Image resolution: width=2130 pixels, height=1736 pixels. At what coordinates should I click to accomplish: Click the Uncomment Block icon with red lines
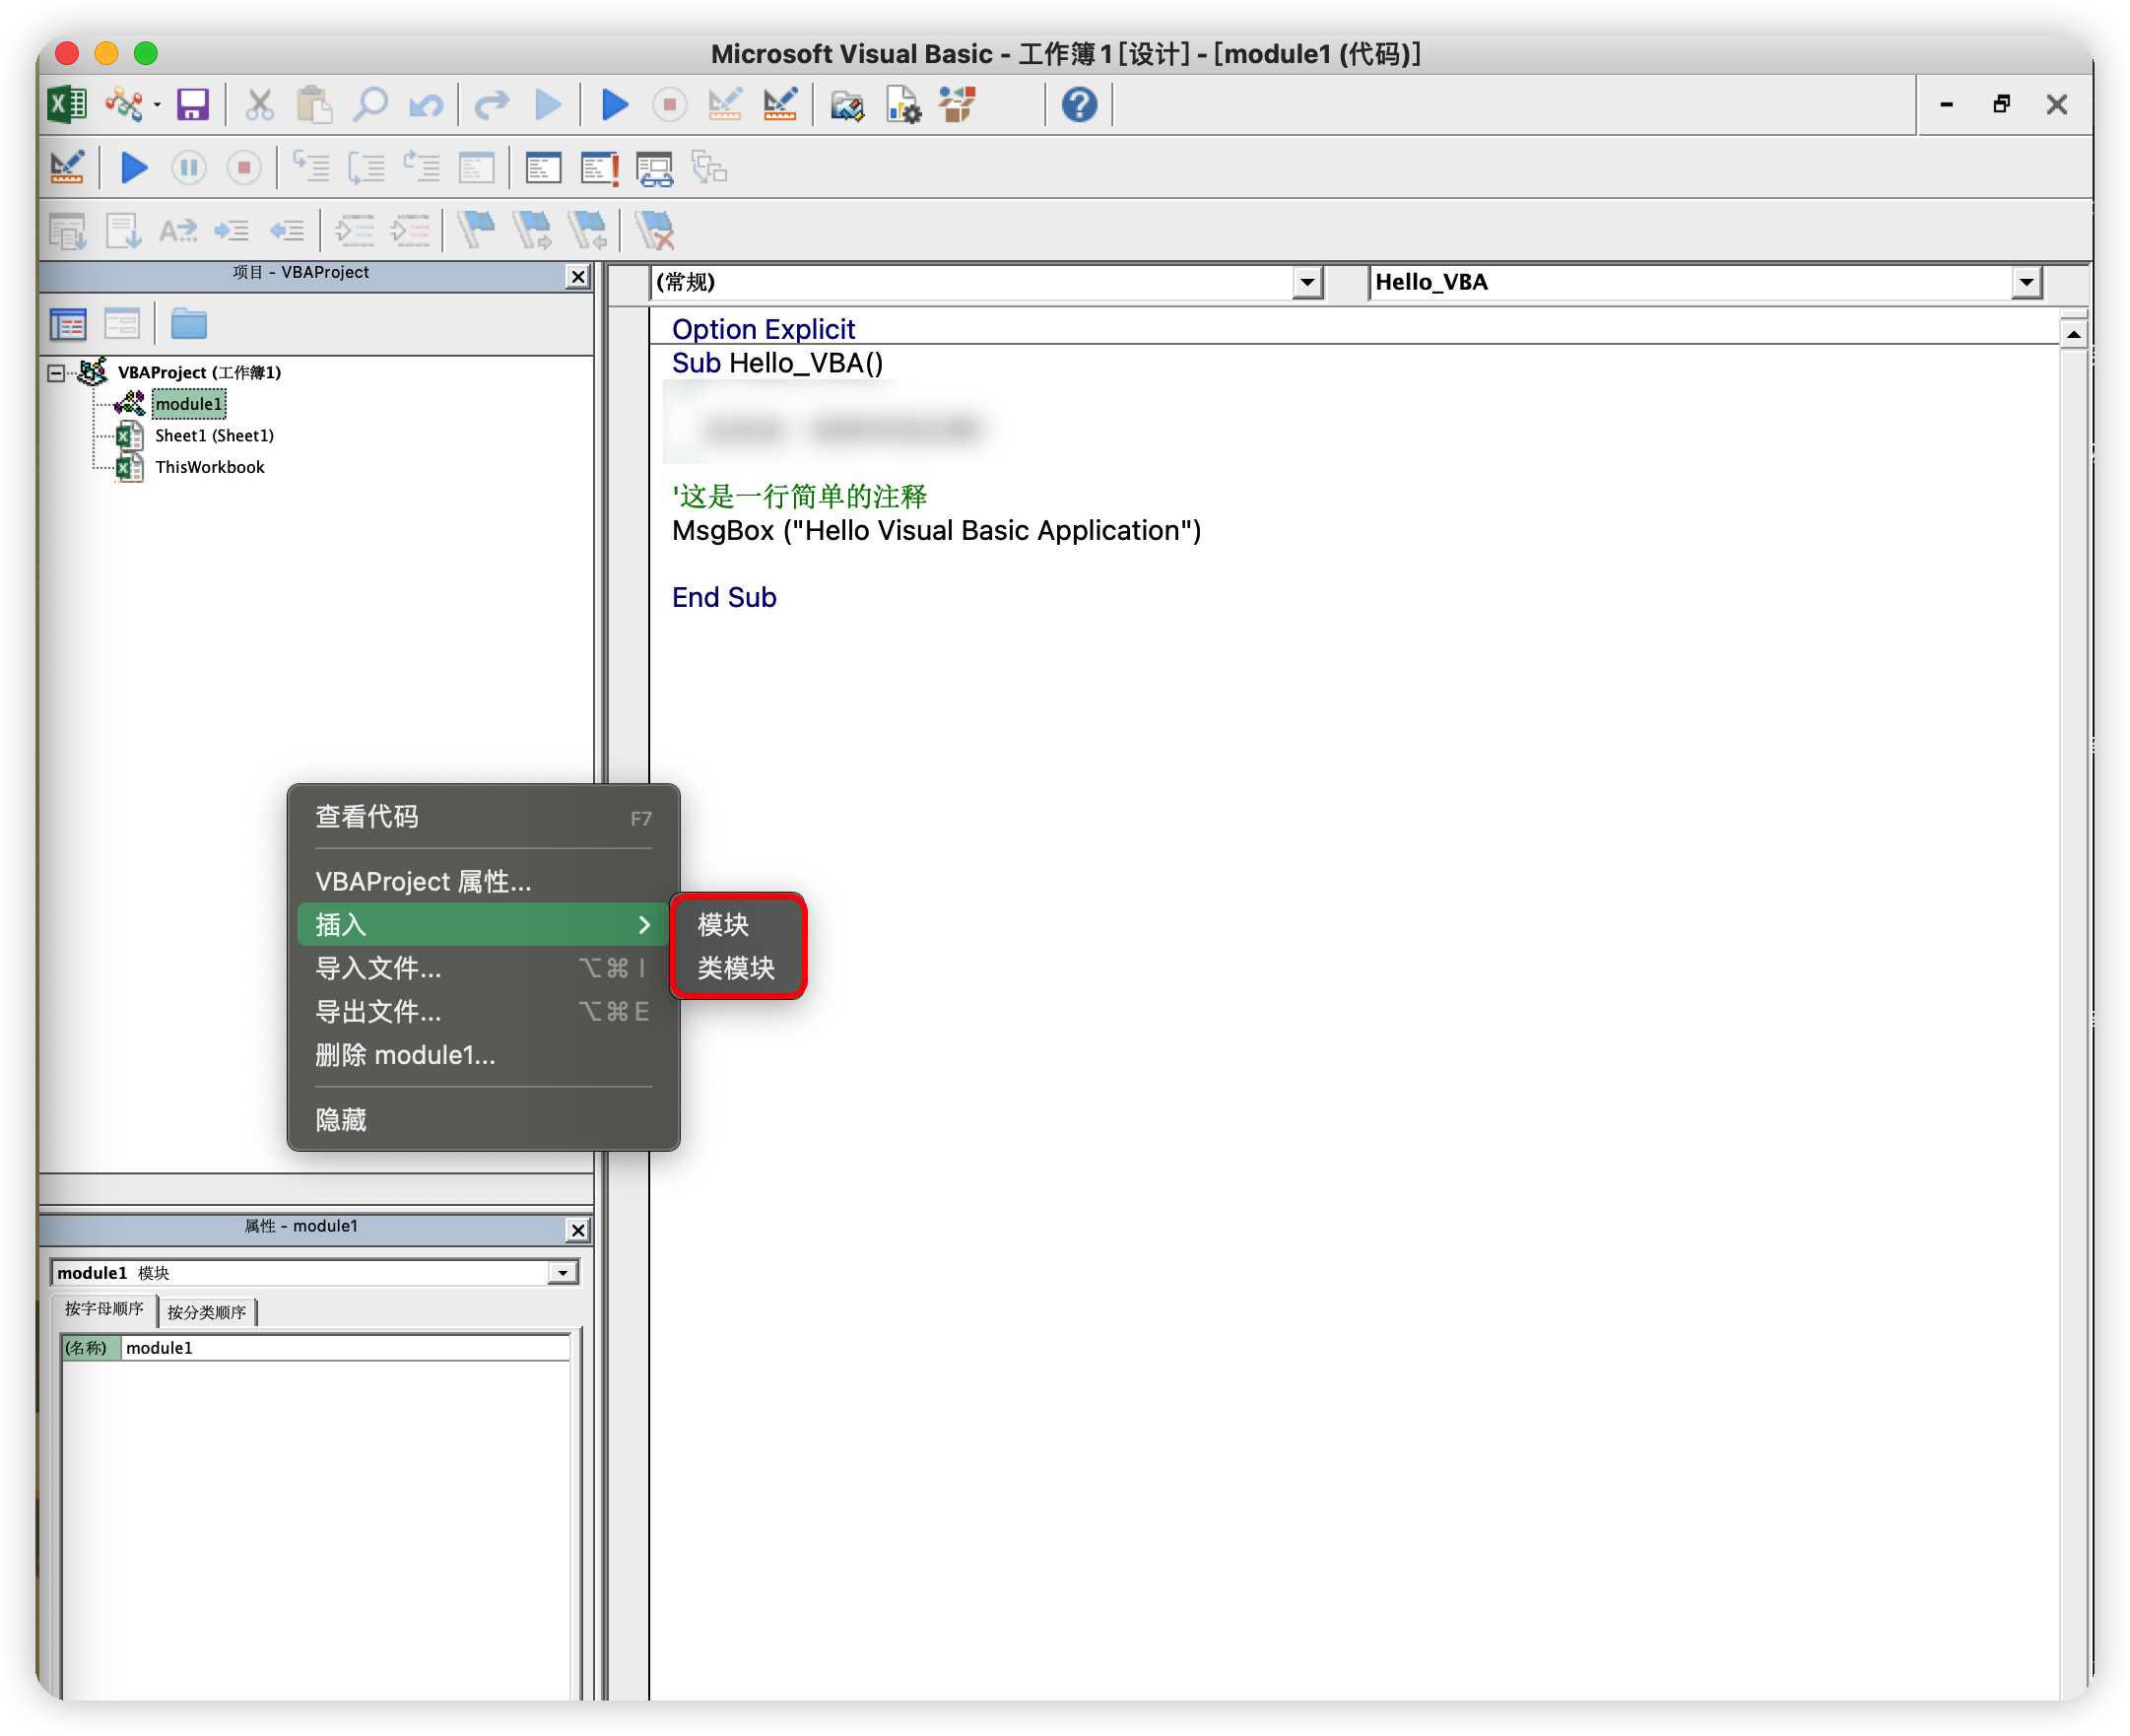[409, 231]
